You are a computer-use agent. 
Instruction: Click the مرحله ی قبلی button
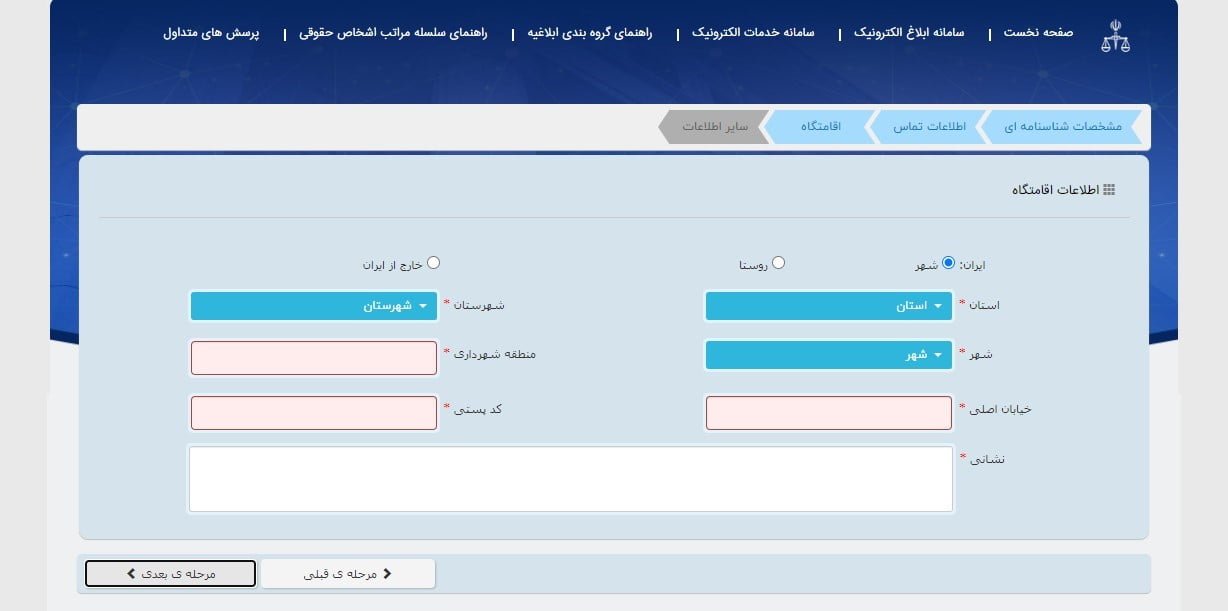click(x=348, y=574)
